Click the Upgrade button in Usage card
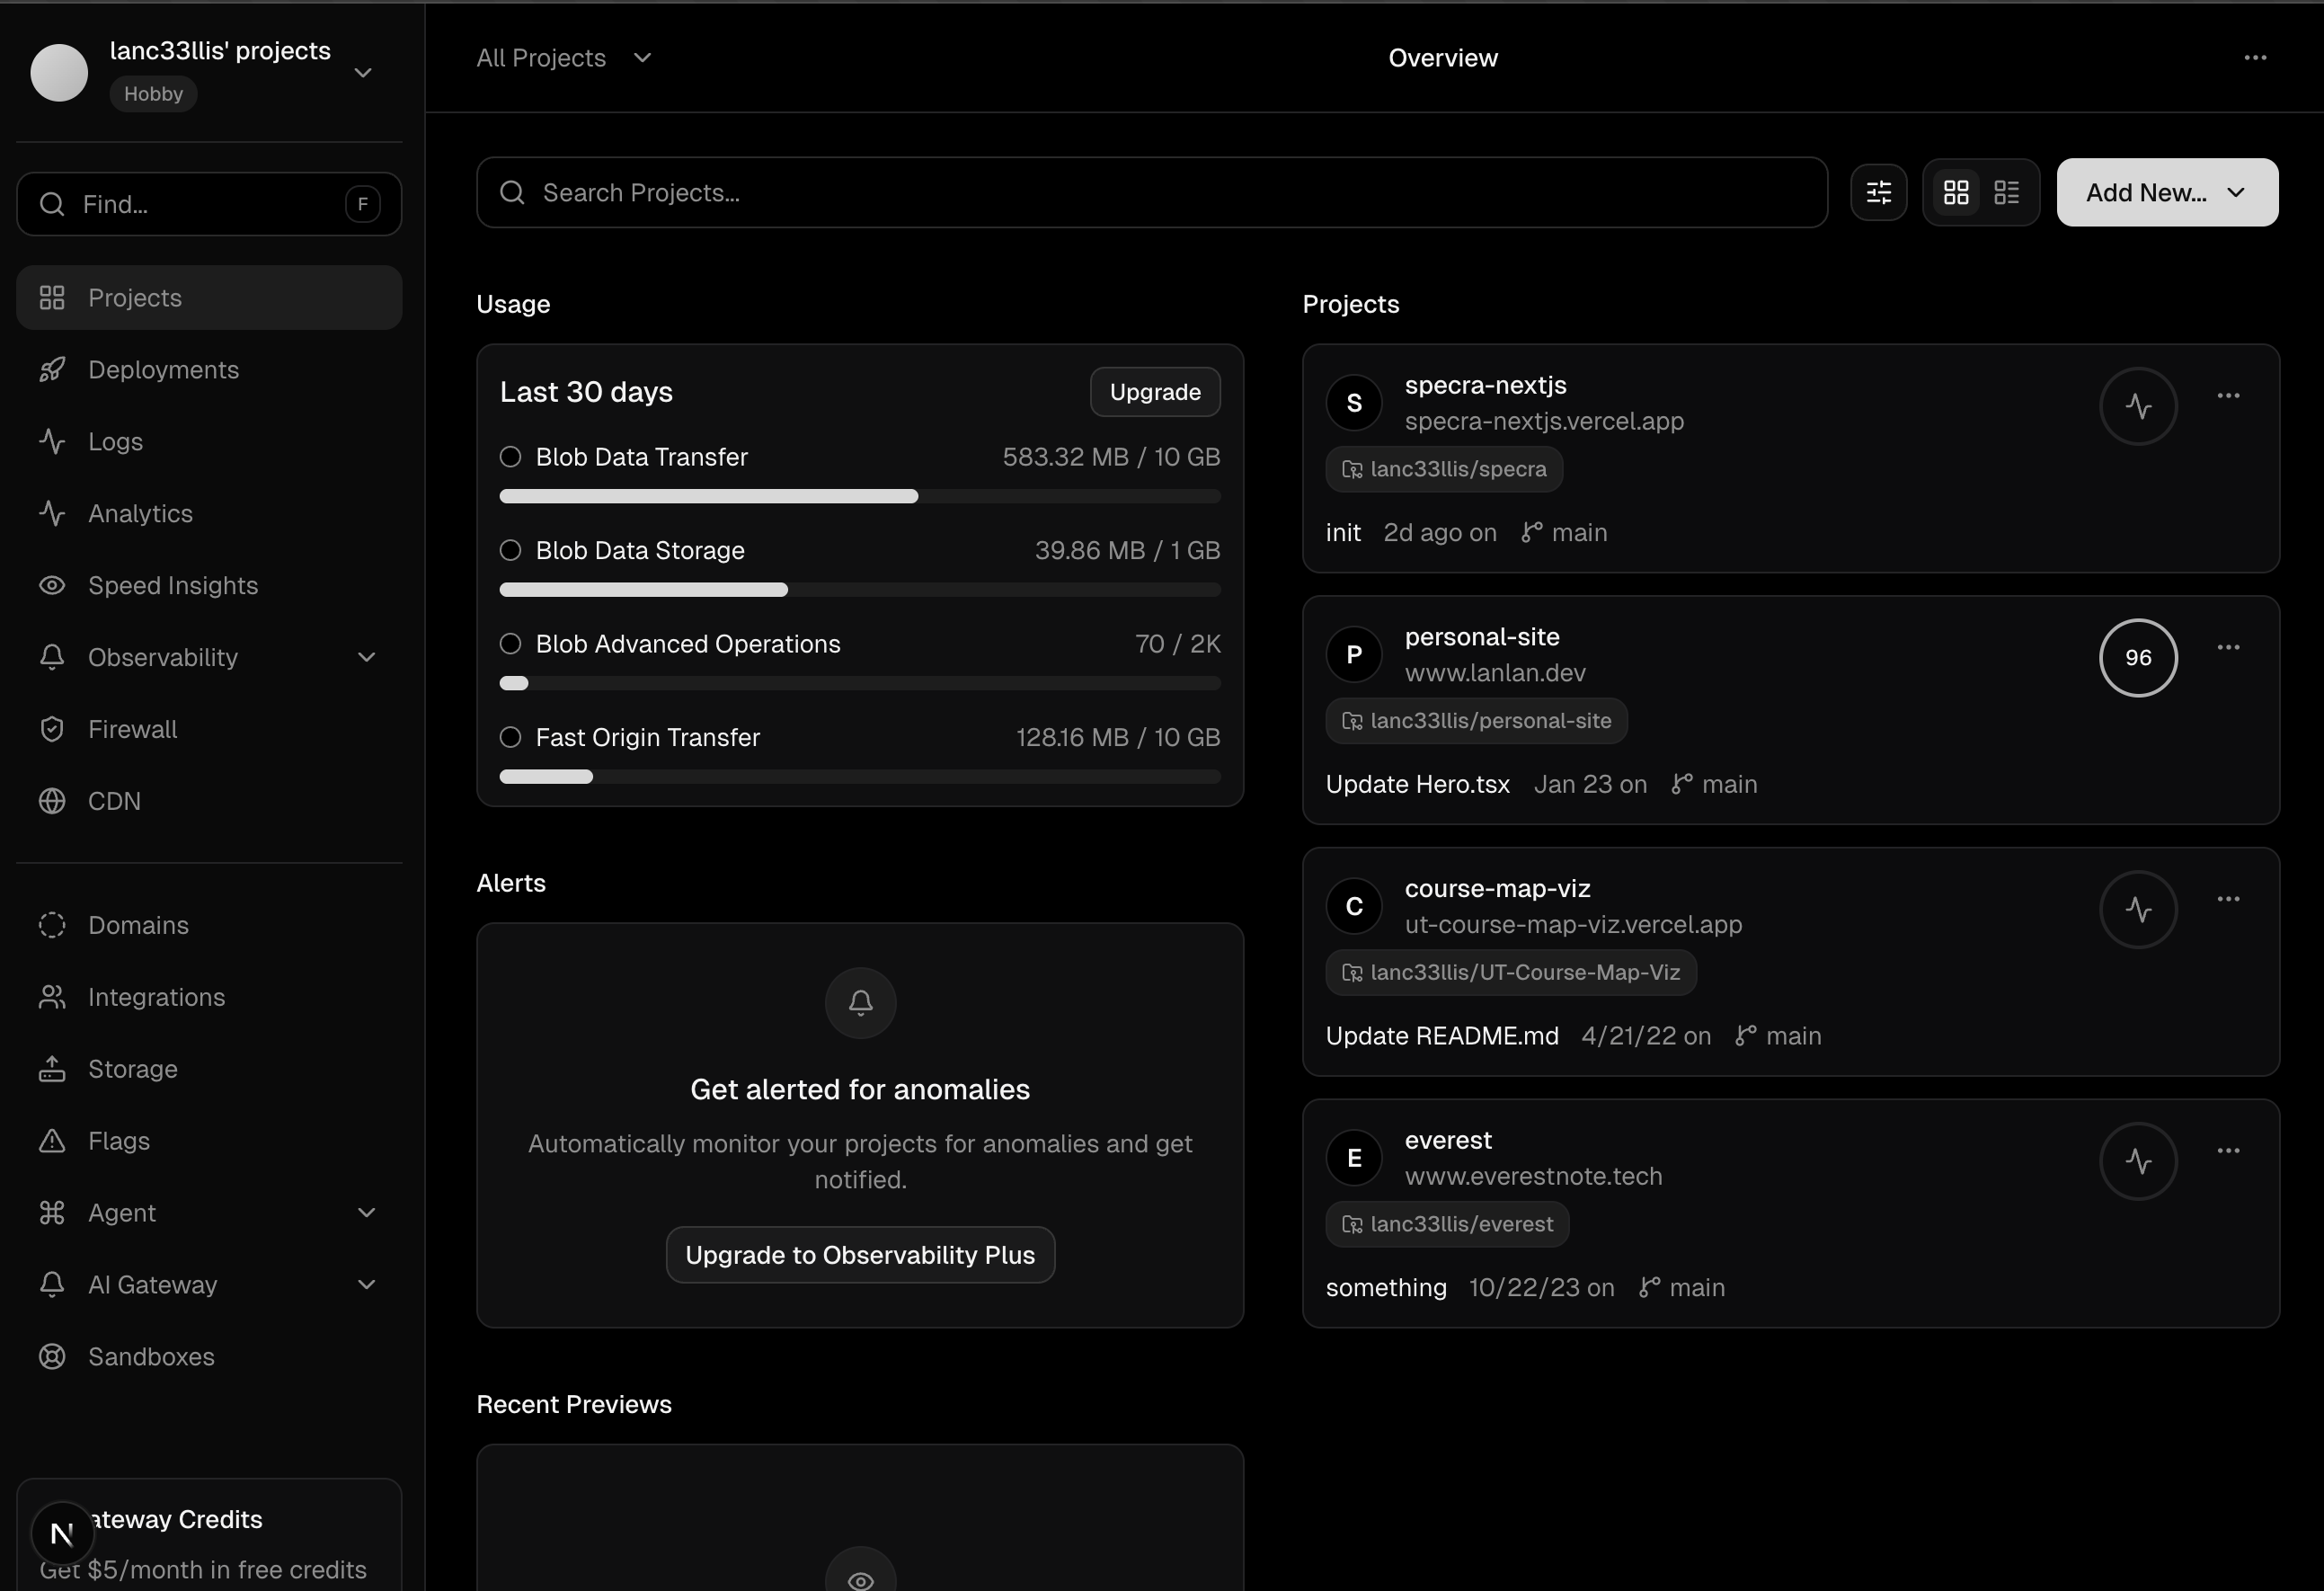 pyautogui.click(x=1154, y=392)
